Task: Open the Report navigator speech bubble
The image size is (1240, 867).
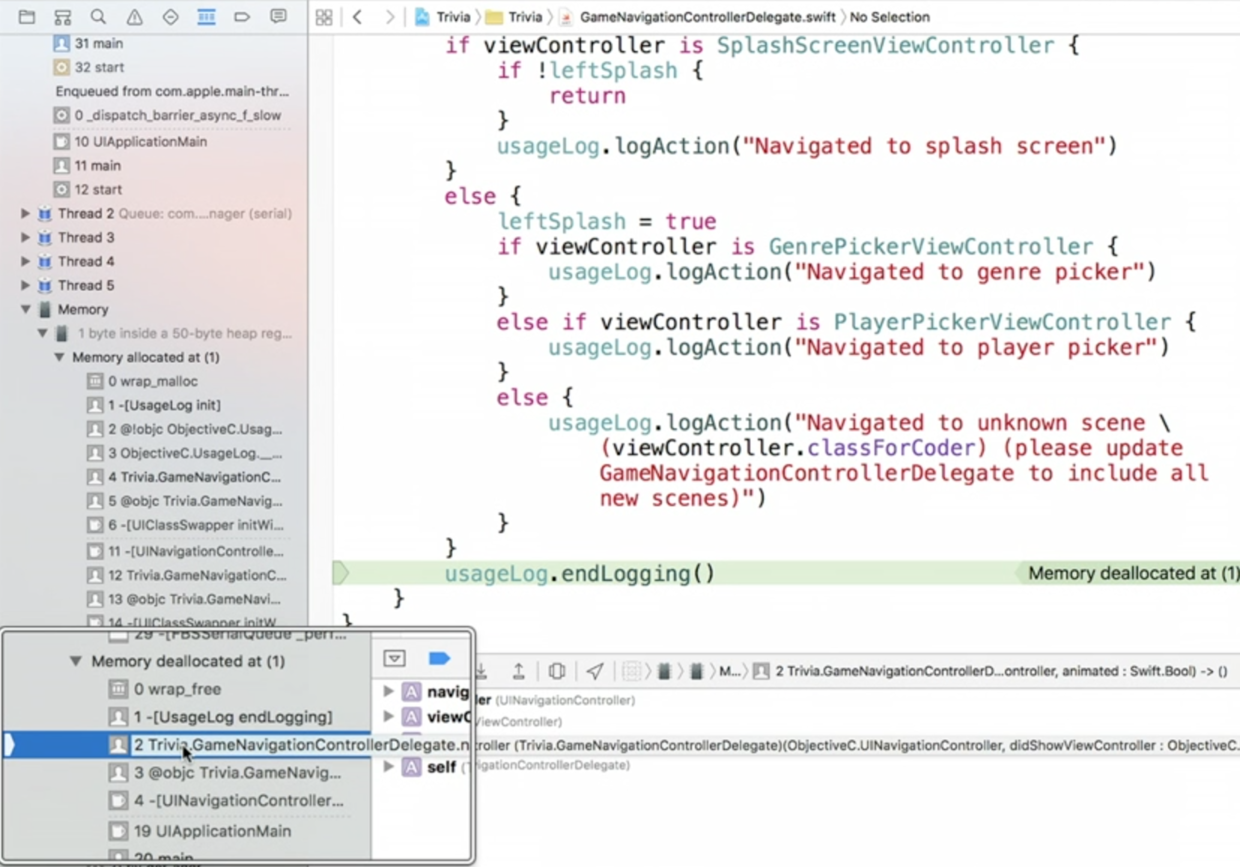Action: 277,17
